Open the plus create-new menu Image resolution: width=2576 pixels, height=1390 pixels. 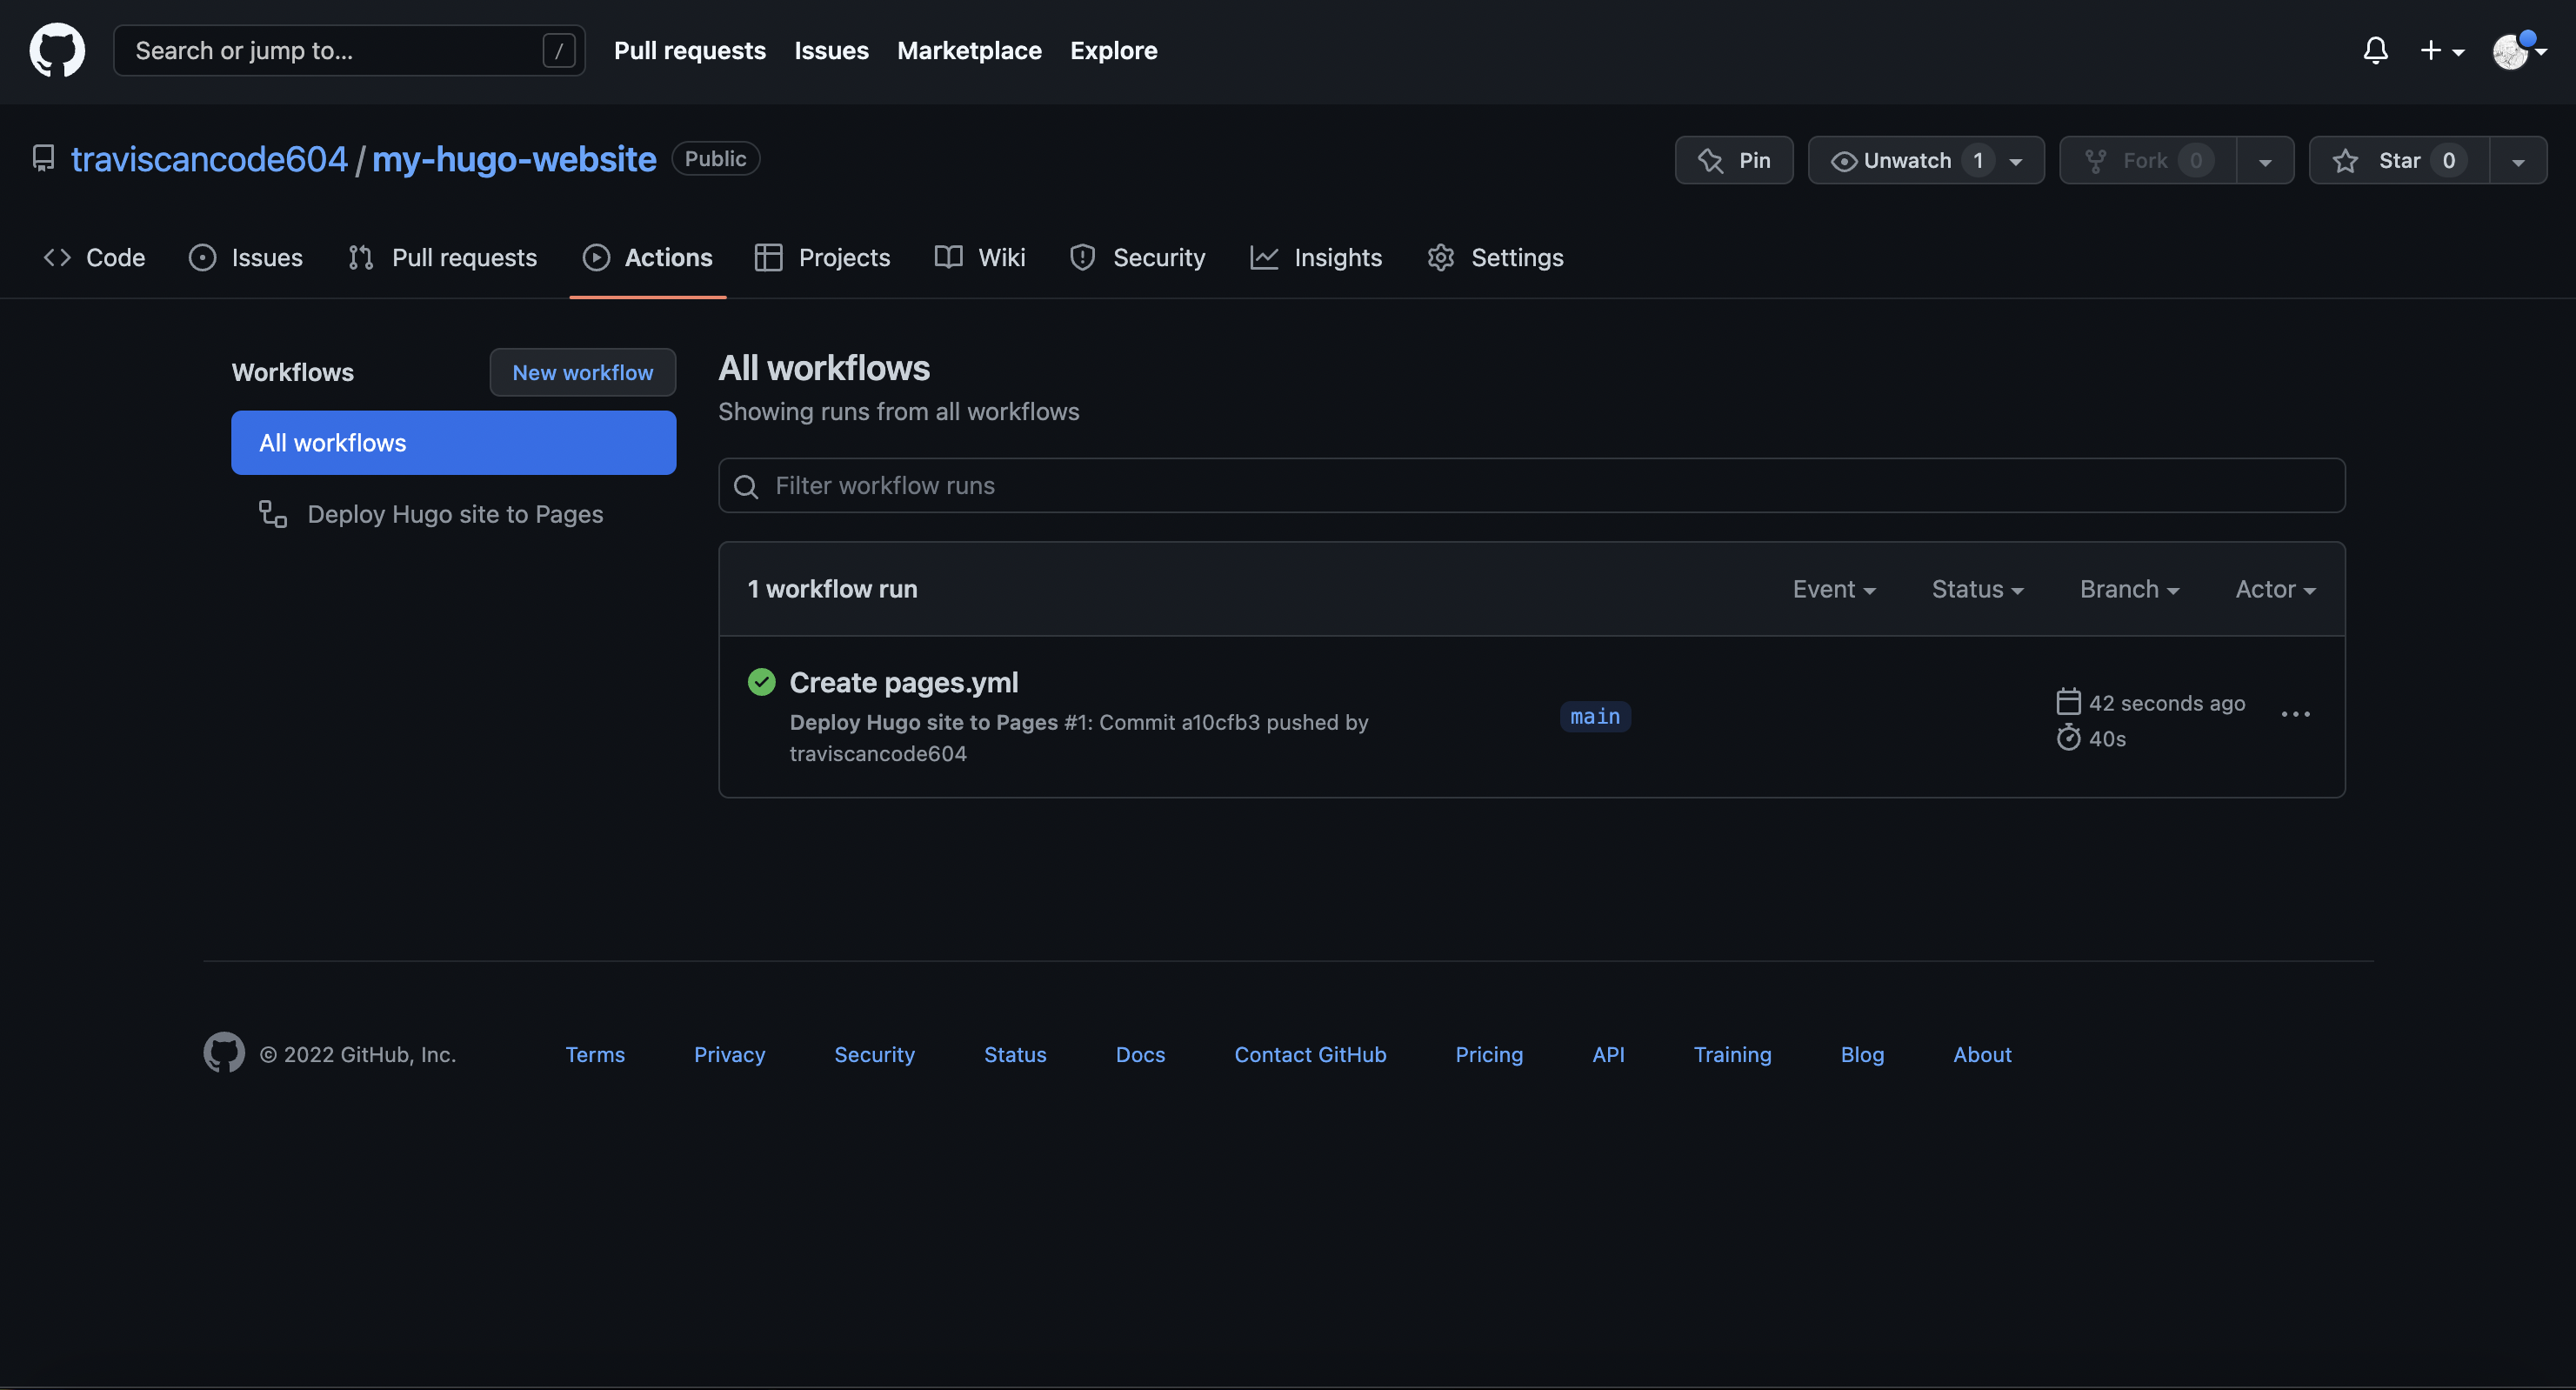point(2441,50)
